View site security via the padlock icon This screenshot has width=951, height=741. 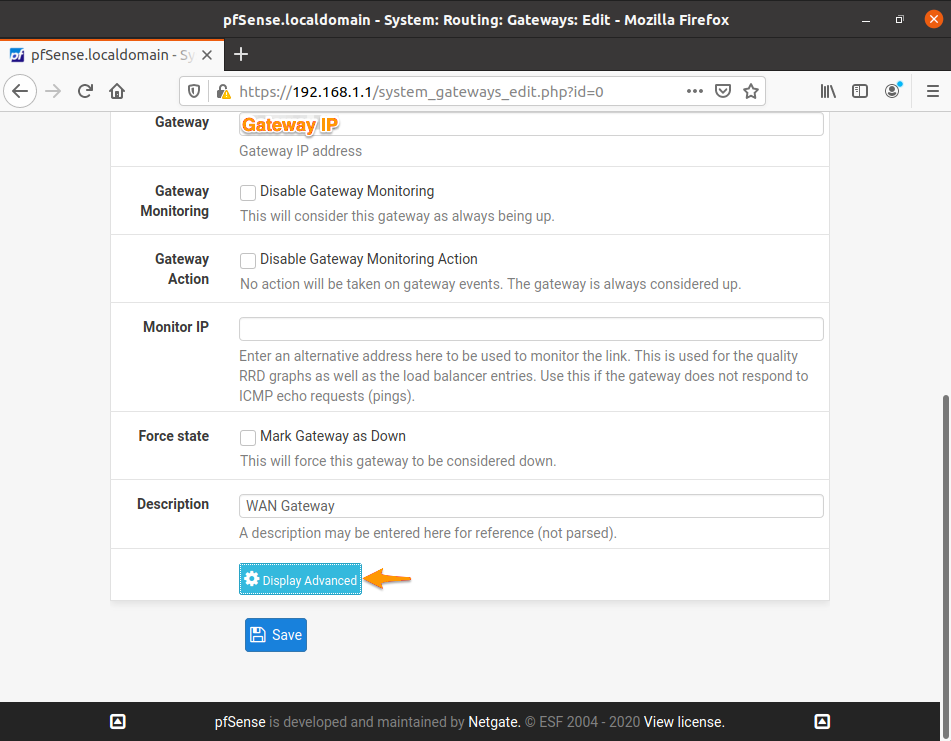coord(222,90)
